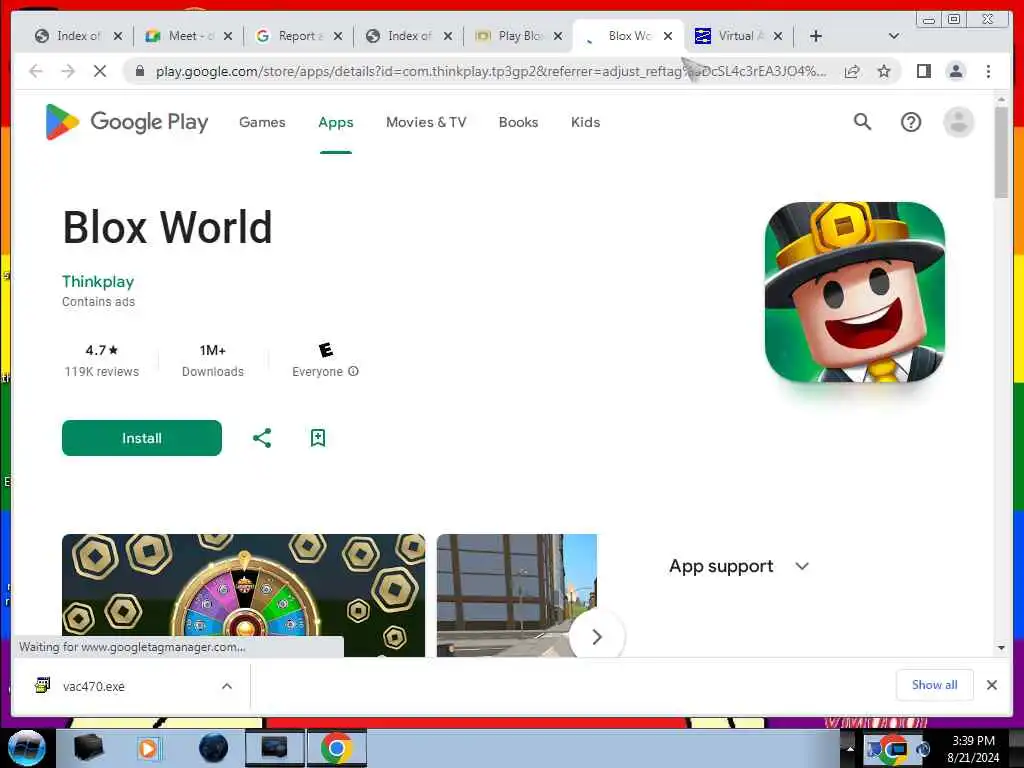
Task: Open the Google Play account avatar
Action: coord(958,122)
